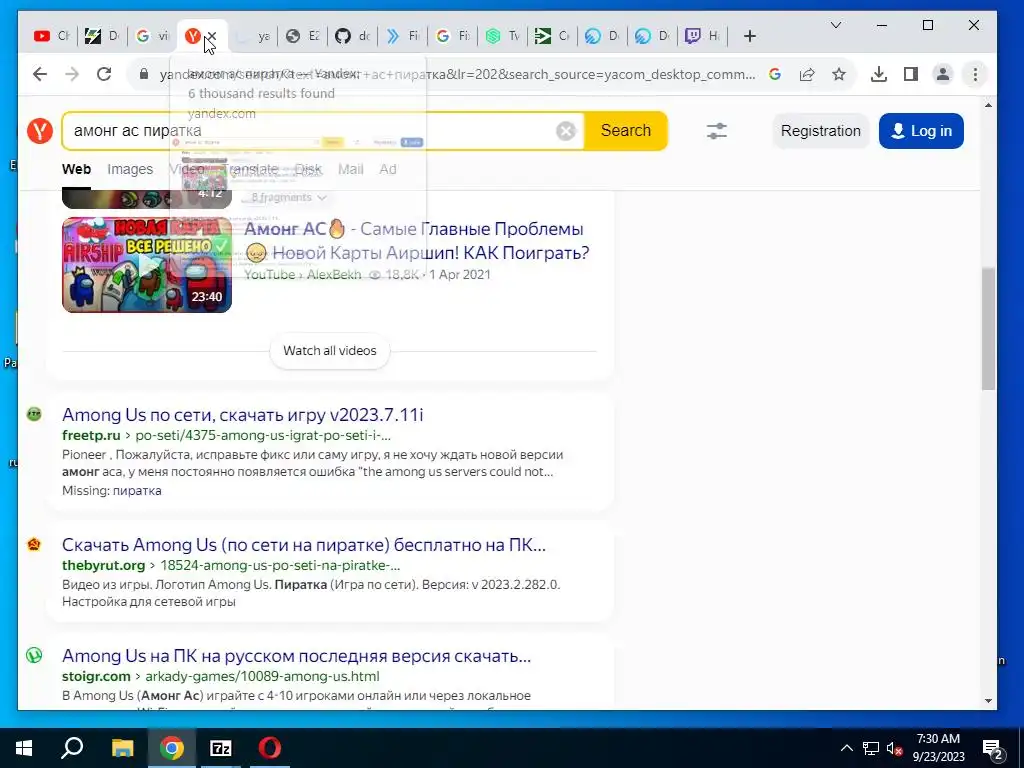The image size is (1024, 768).
Task: Click the page vertical scrollbar thumb
Action: pos(988,329)
